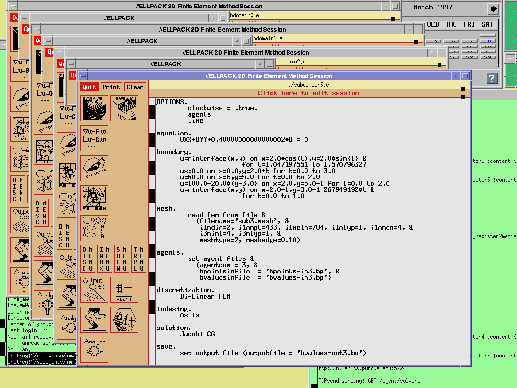The width and height of the screenshot is (517, 388).
Task: Open the pencil-and-ellipse domain editor icon
Action: coord(94,167)
